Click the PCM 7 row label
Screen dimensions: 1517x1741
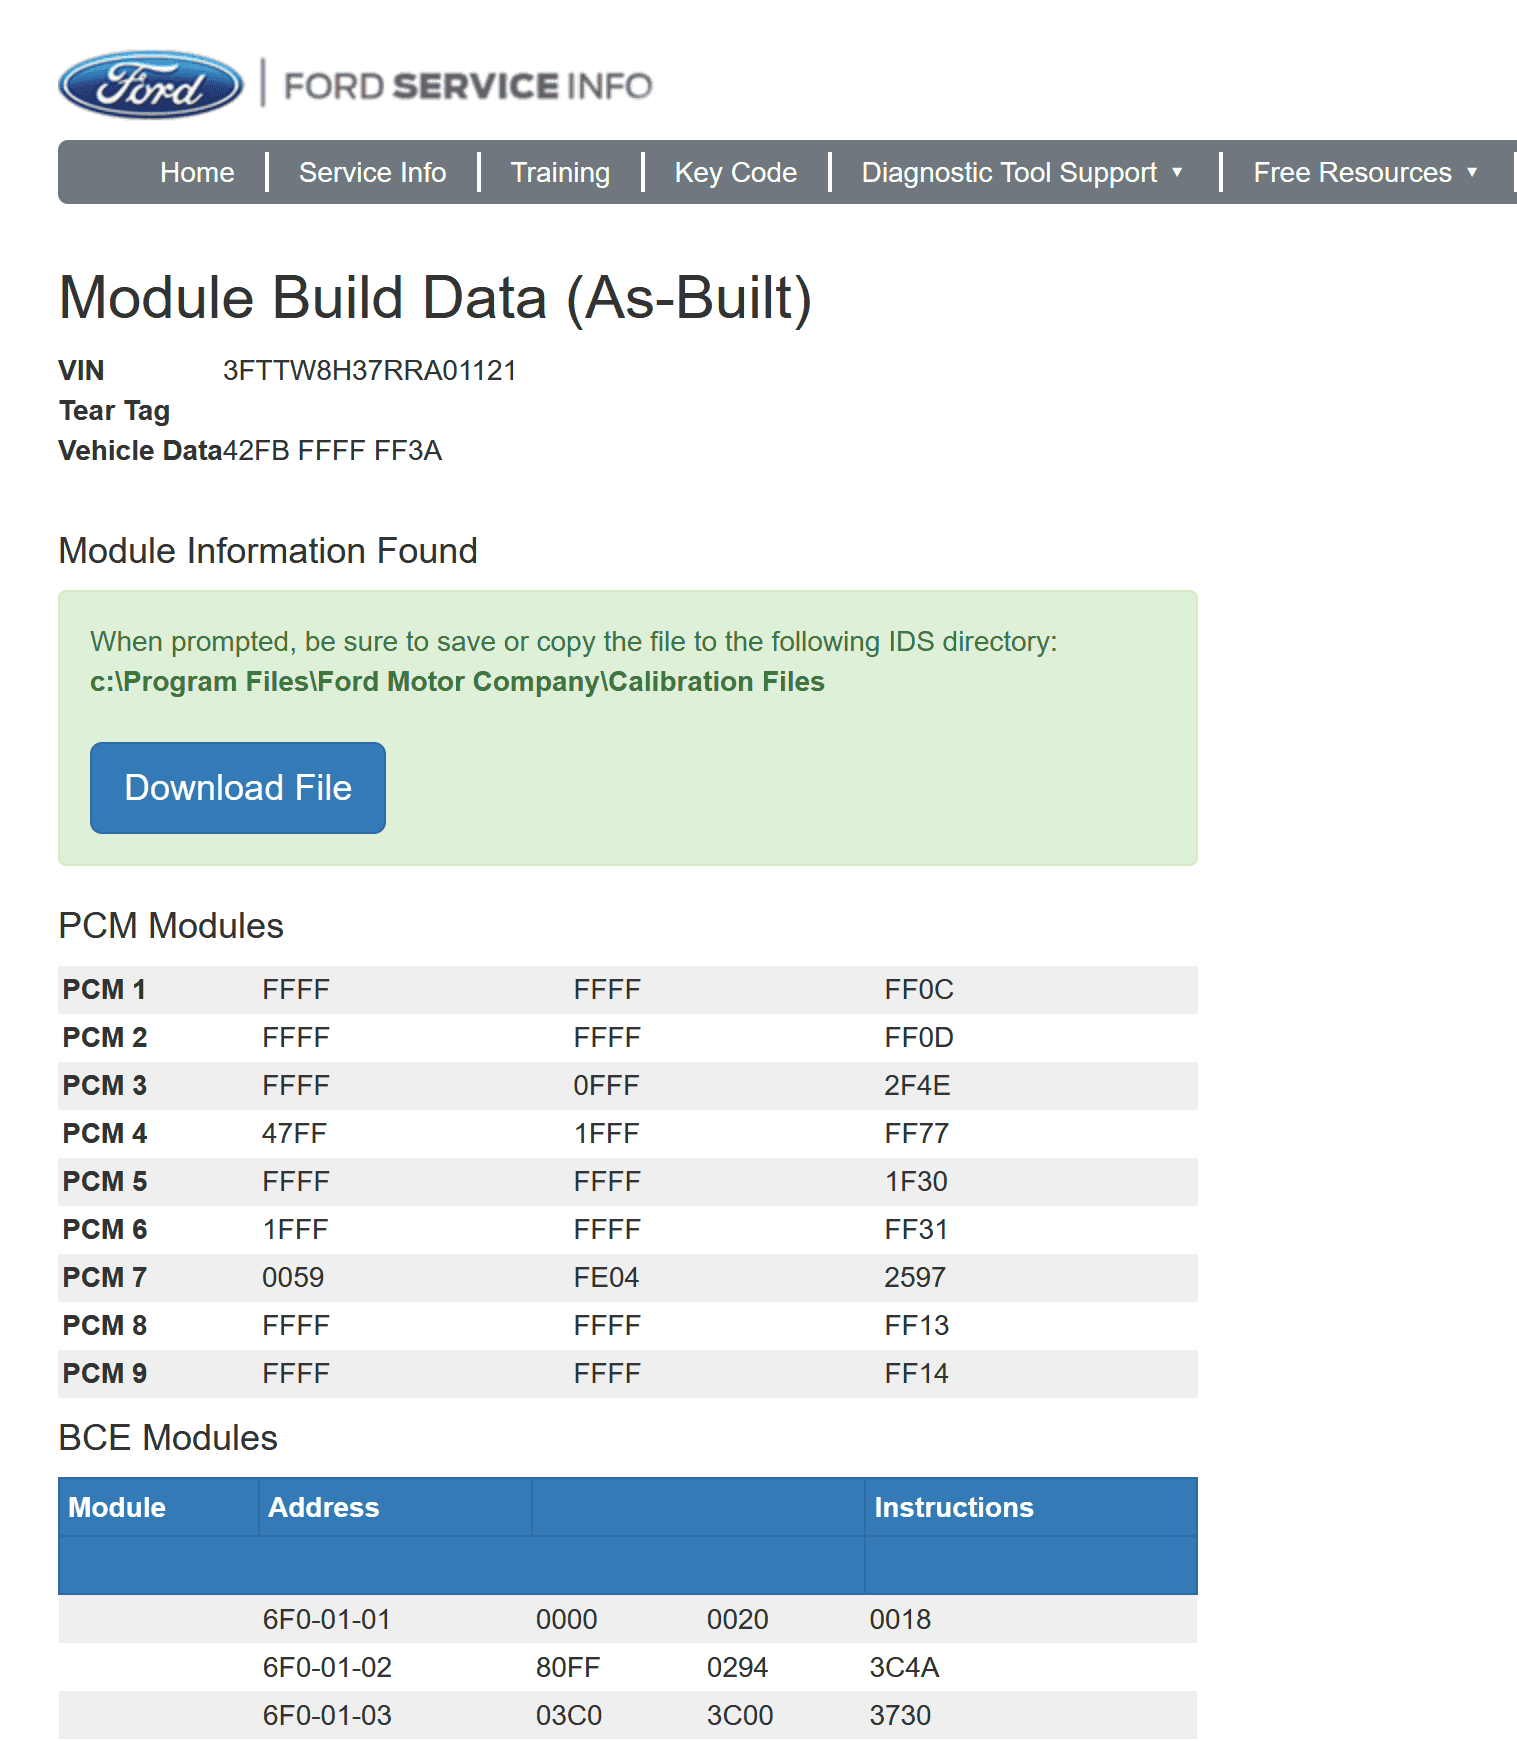click(104, 1278)
